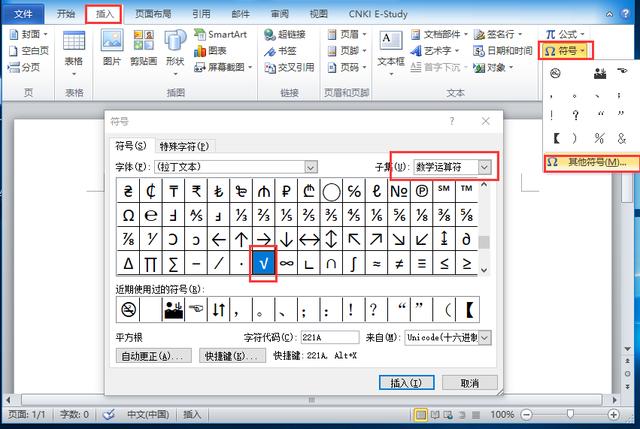This screenshot has height=429, width=640.
Task: Toggle 插入 insert mode in status bar
Action: pos(192,415)
